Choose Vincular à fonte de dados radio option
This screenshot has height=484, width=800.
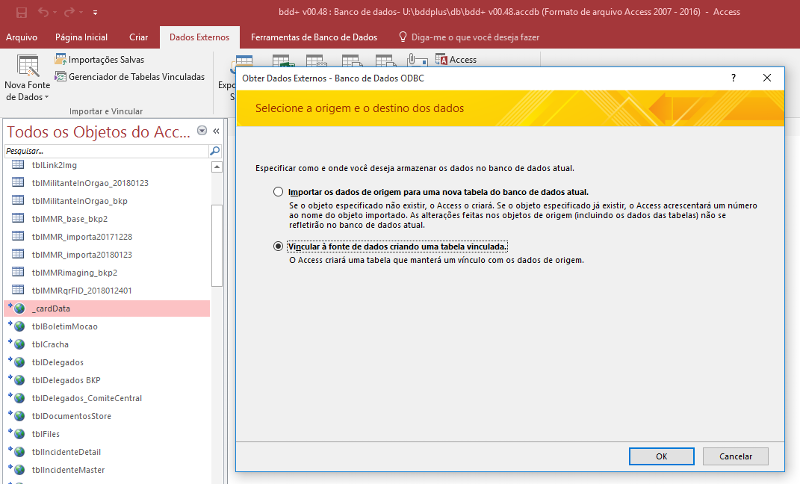point(278,246)
